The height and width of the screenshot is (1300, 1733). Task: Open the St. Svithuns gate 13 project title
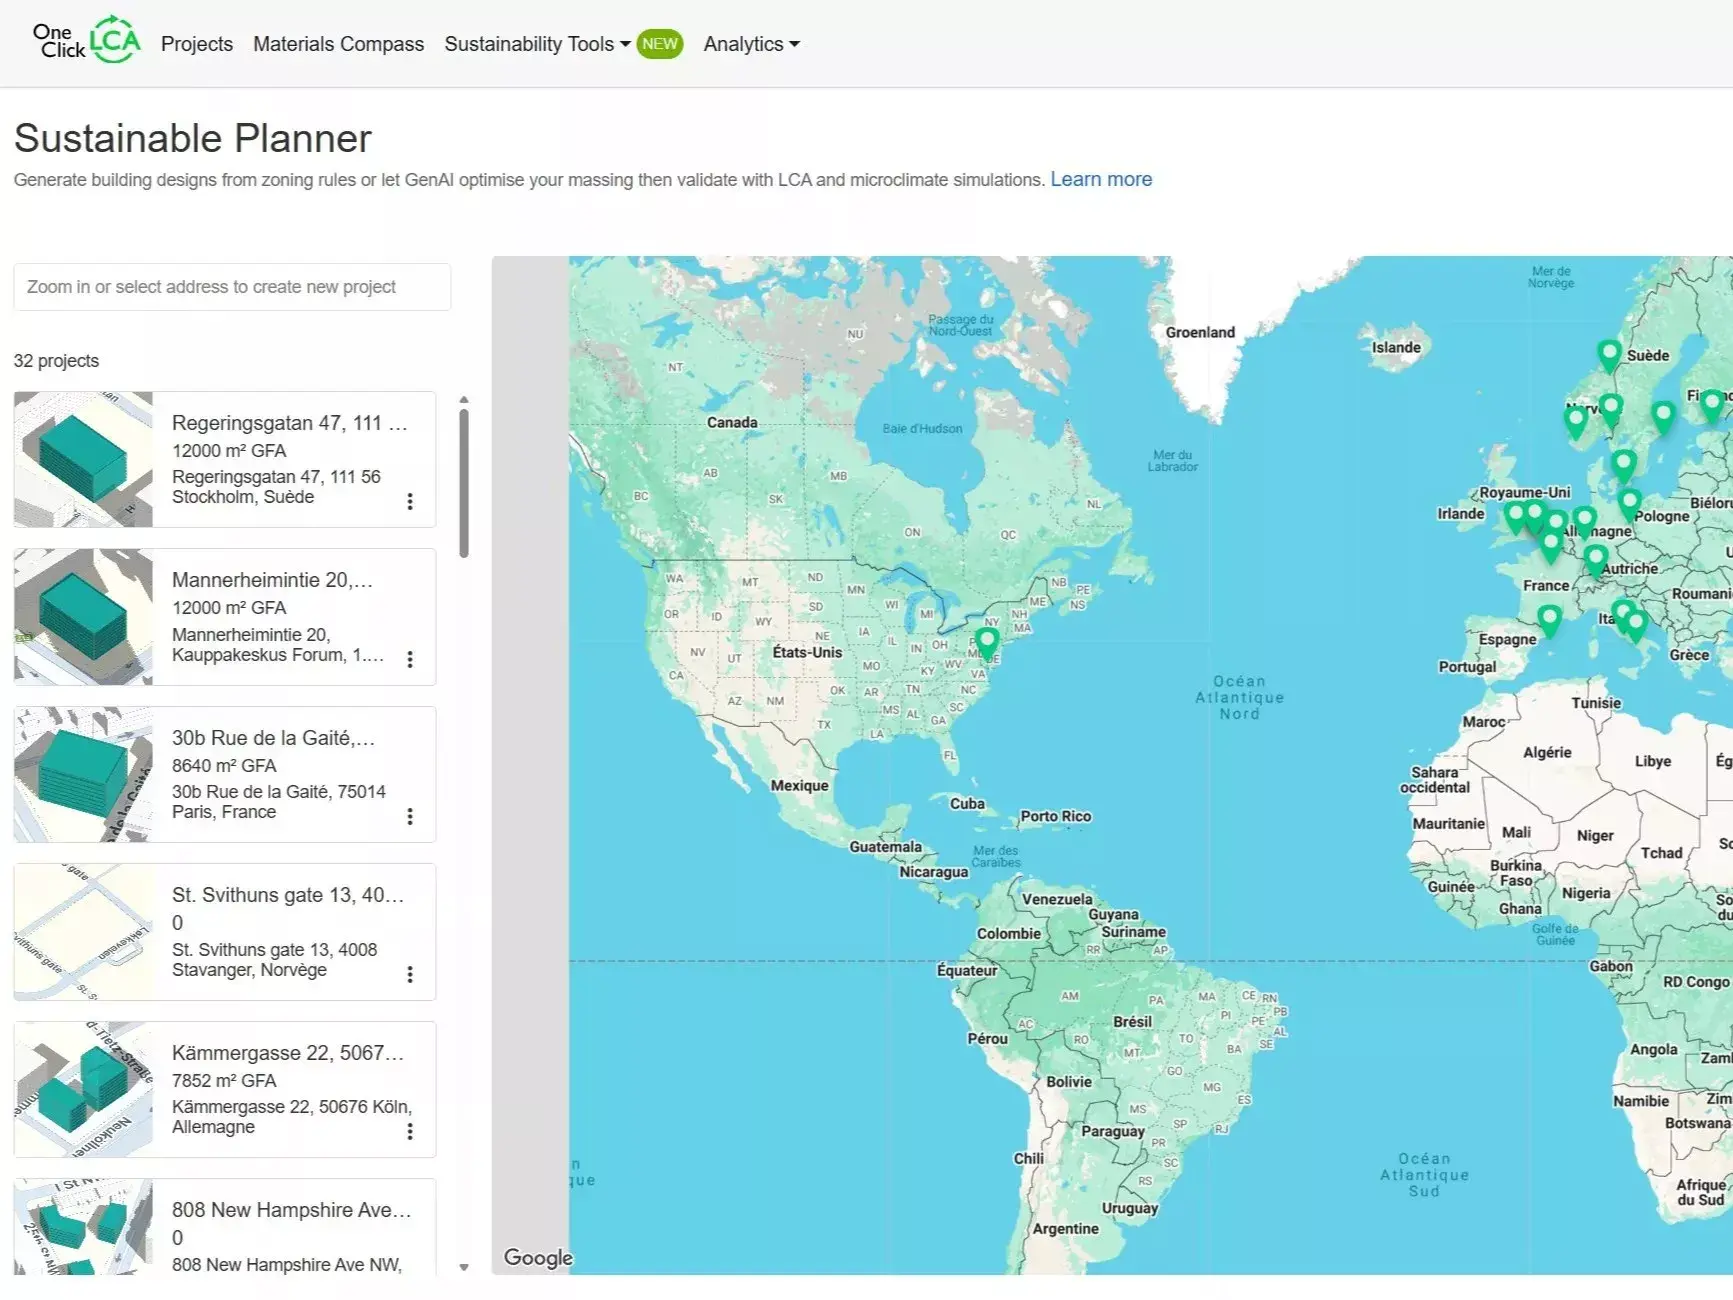[288, 895]
